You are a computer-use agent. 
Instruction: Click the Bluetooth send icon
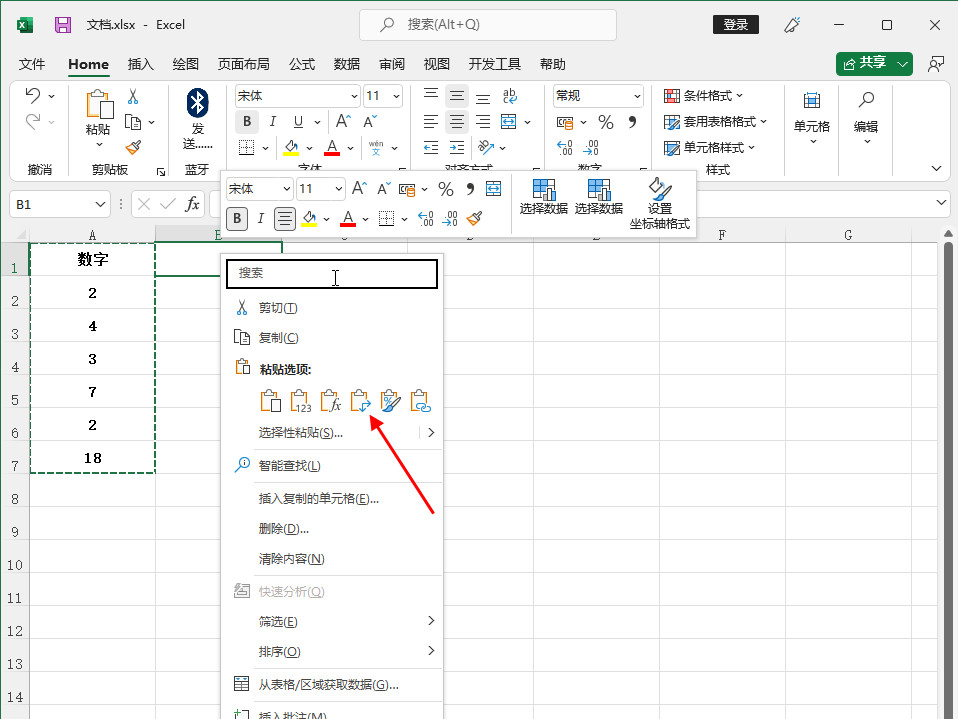(197, 103)
